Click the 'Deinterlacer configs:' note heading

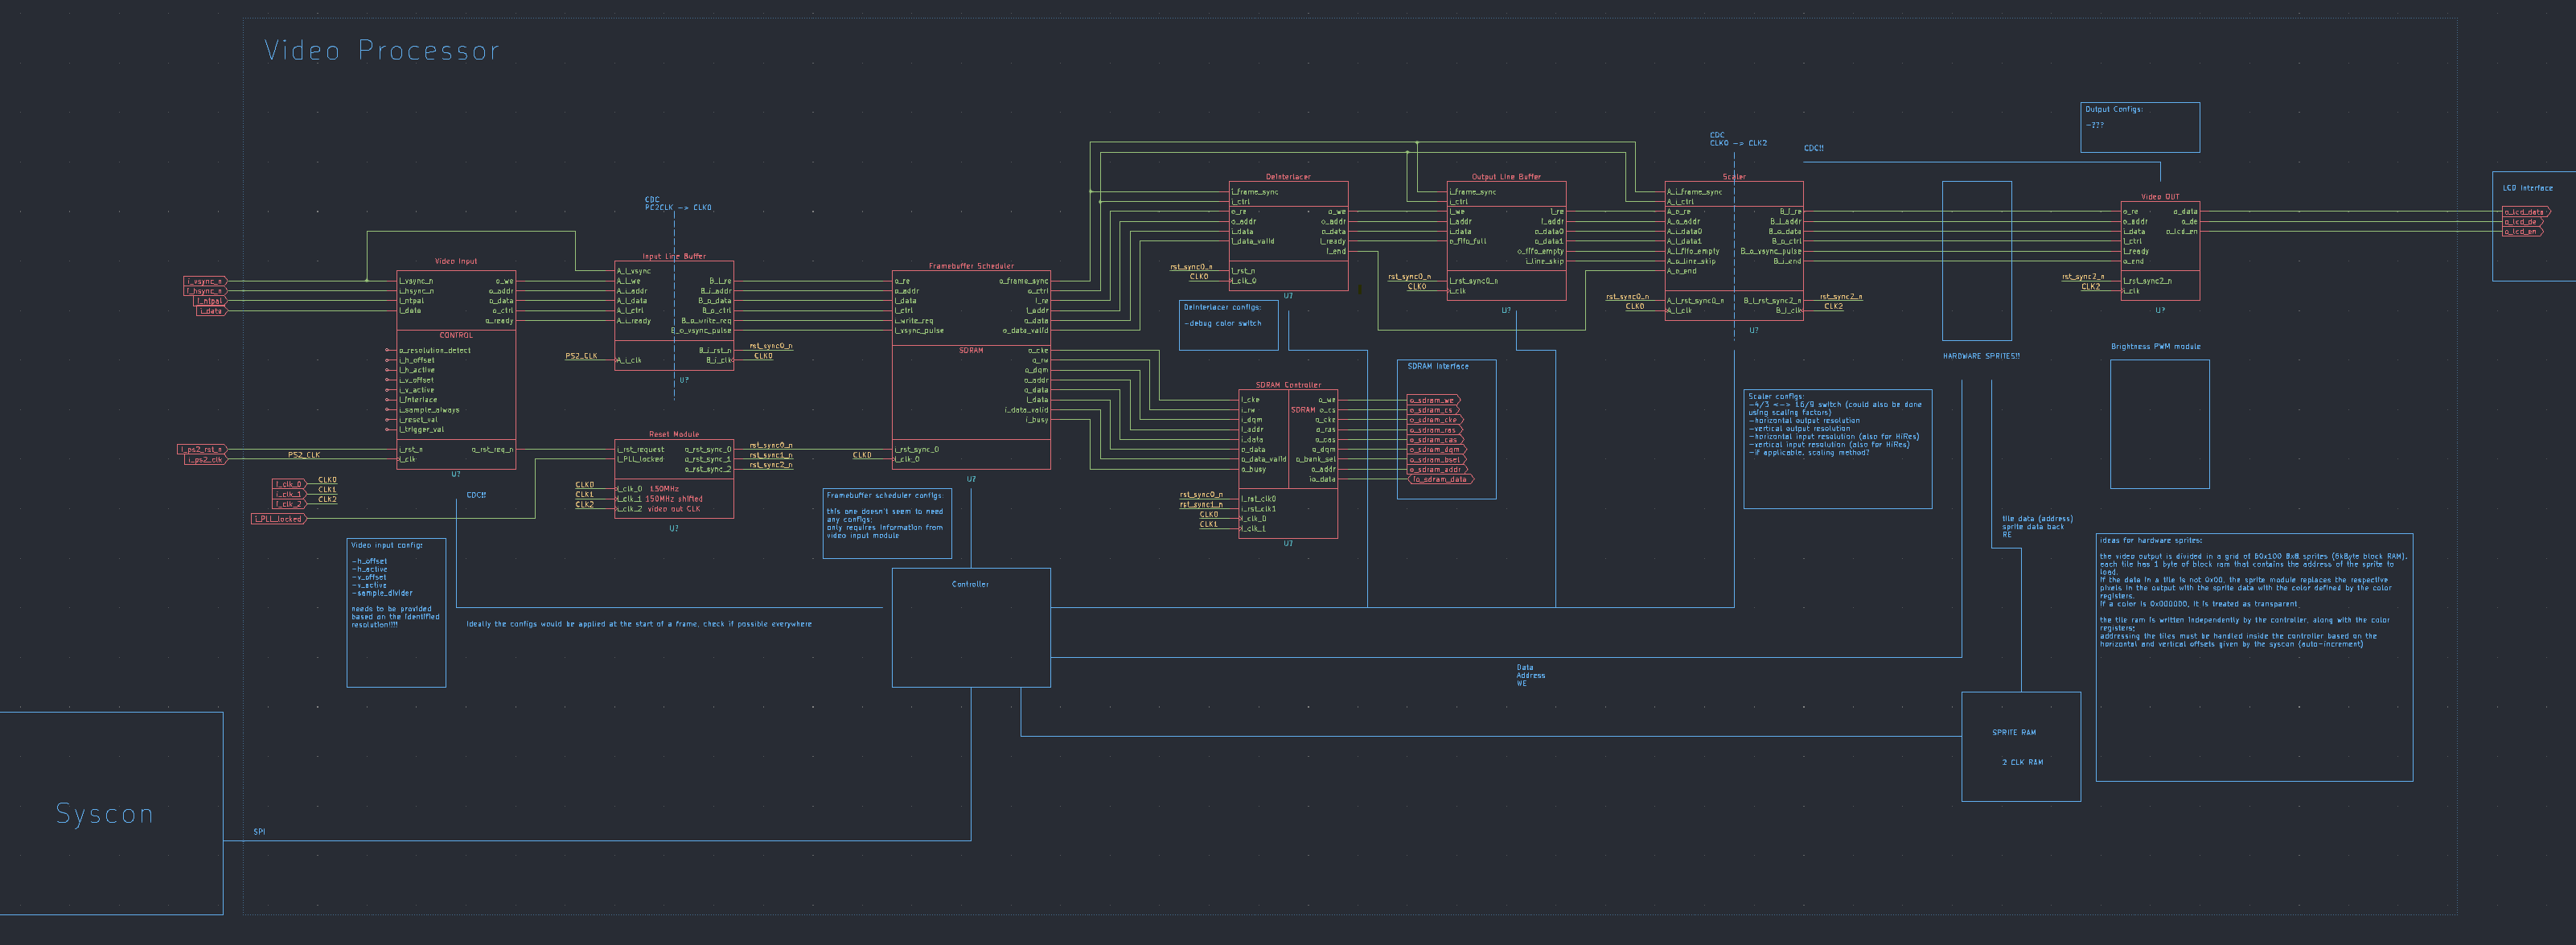pyautogui.click(x=1222, y=307)
